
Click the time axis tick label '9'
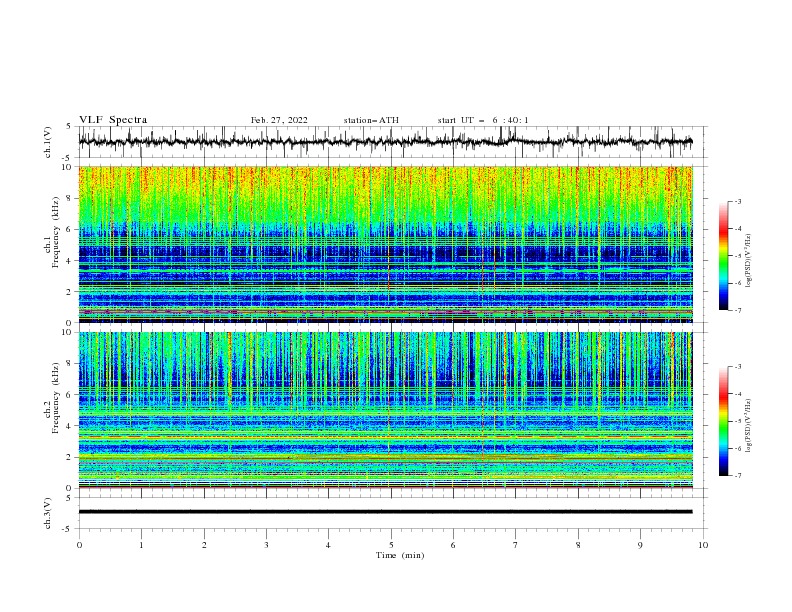point(640,545)
